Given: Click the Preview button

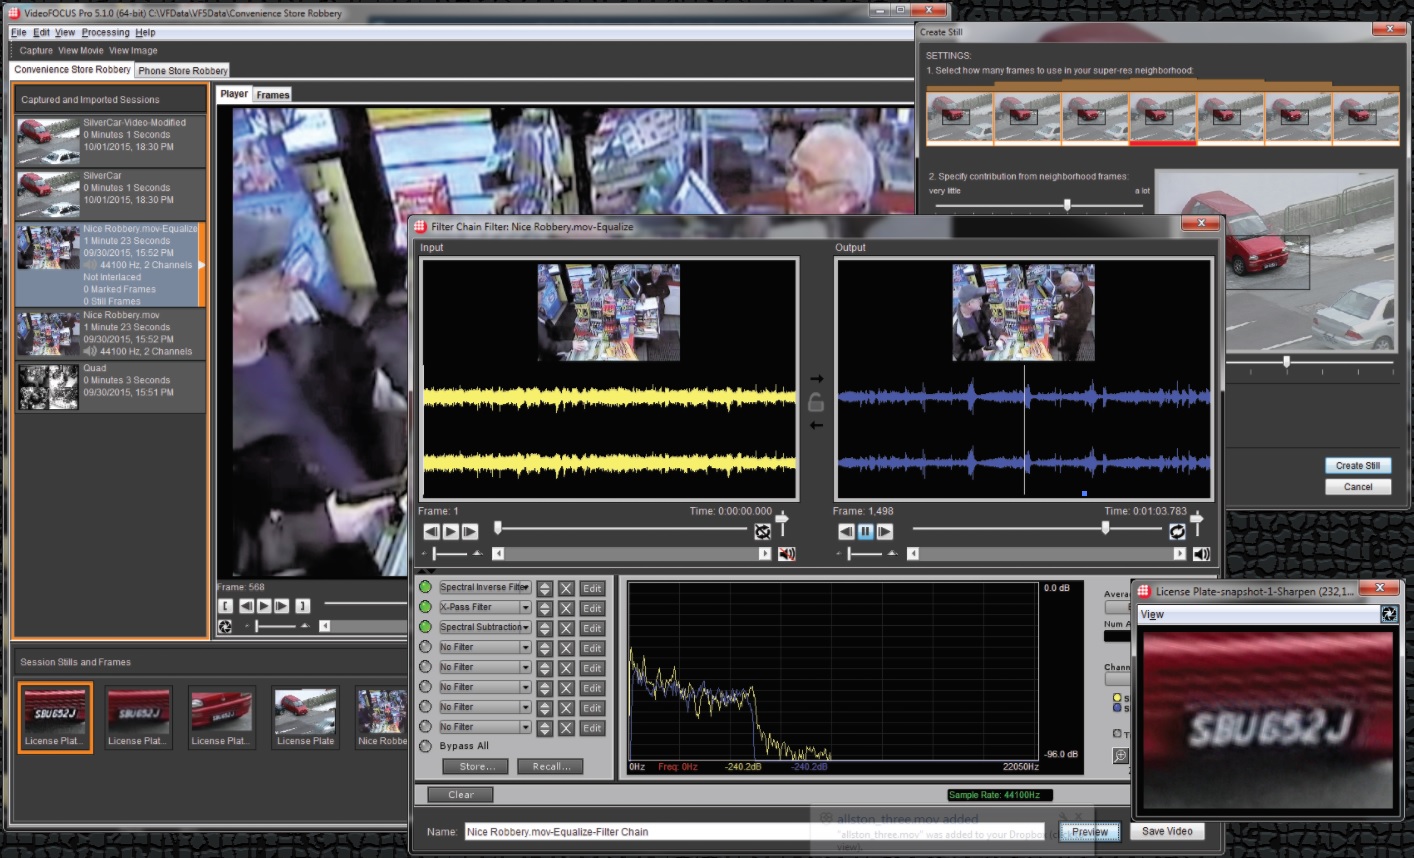Looking at the screenshot, I should point(1089,832).
